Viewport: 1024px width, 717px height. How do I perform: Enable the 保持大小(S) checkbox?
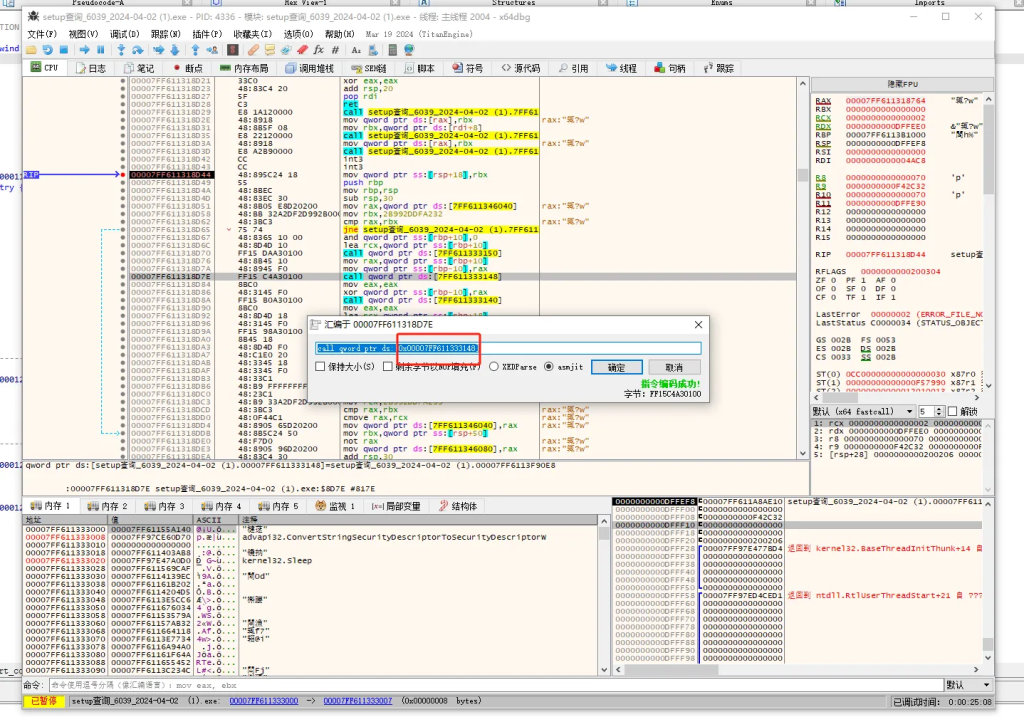tap(320, 367)
